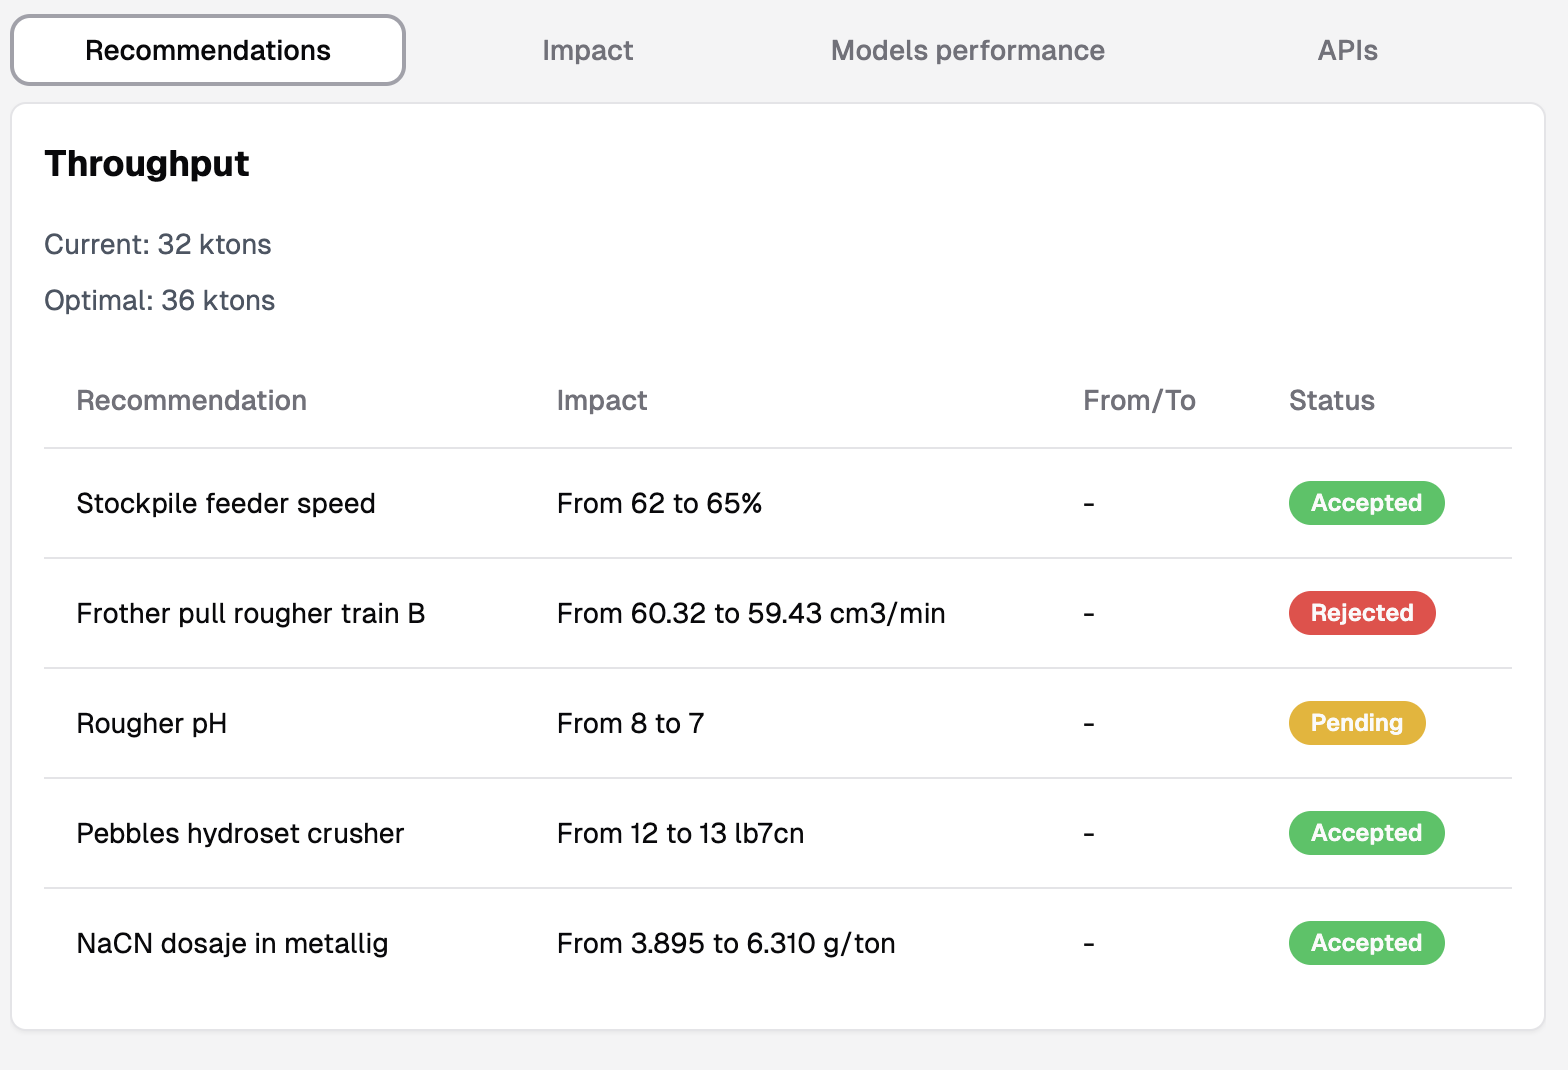Click Accepted badge for Stockpile feeder speed
Image resolution: width=1568 pixels, height=1070 pixels.
point(1366,503)
